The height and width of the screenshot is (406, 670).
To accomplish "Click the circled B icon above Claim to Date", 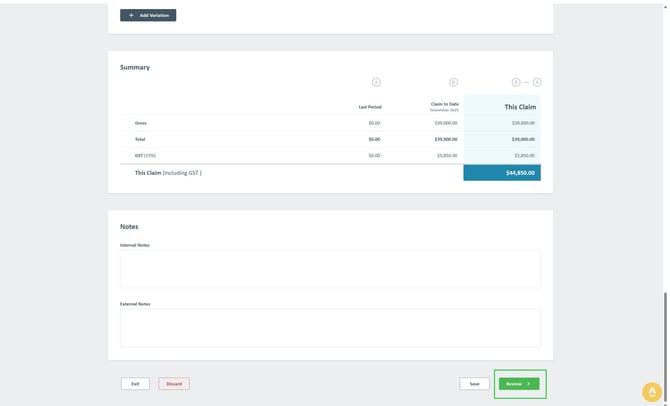I will pyautogui.click(x=453, y=82).
